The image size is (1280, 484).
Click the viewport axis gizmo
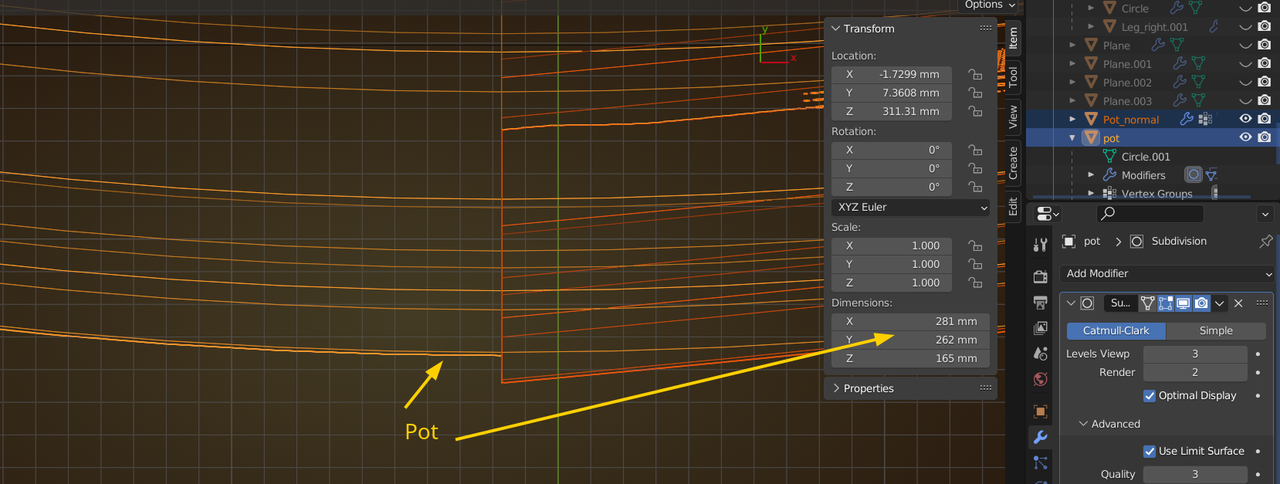coord(773,47)
